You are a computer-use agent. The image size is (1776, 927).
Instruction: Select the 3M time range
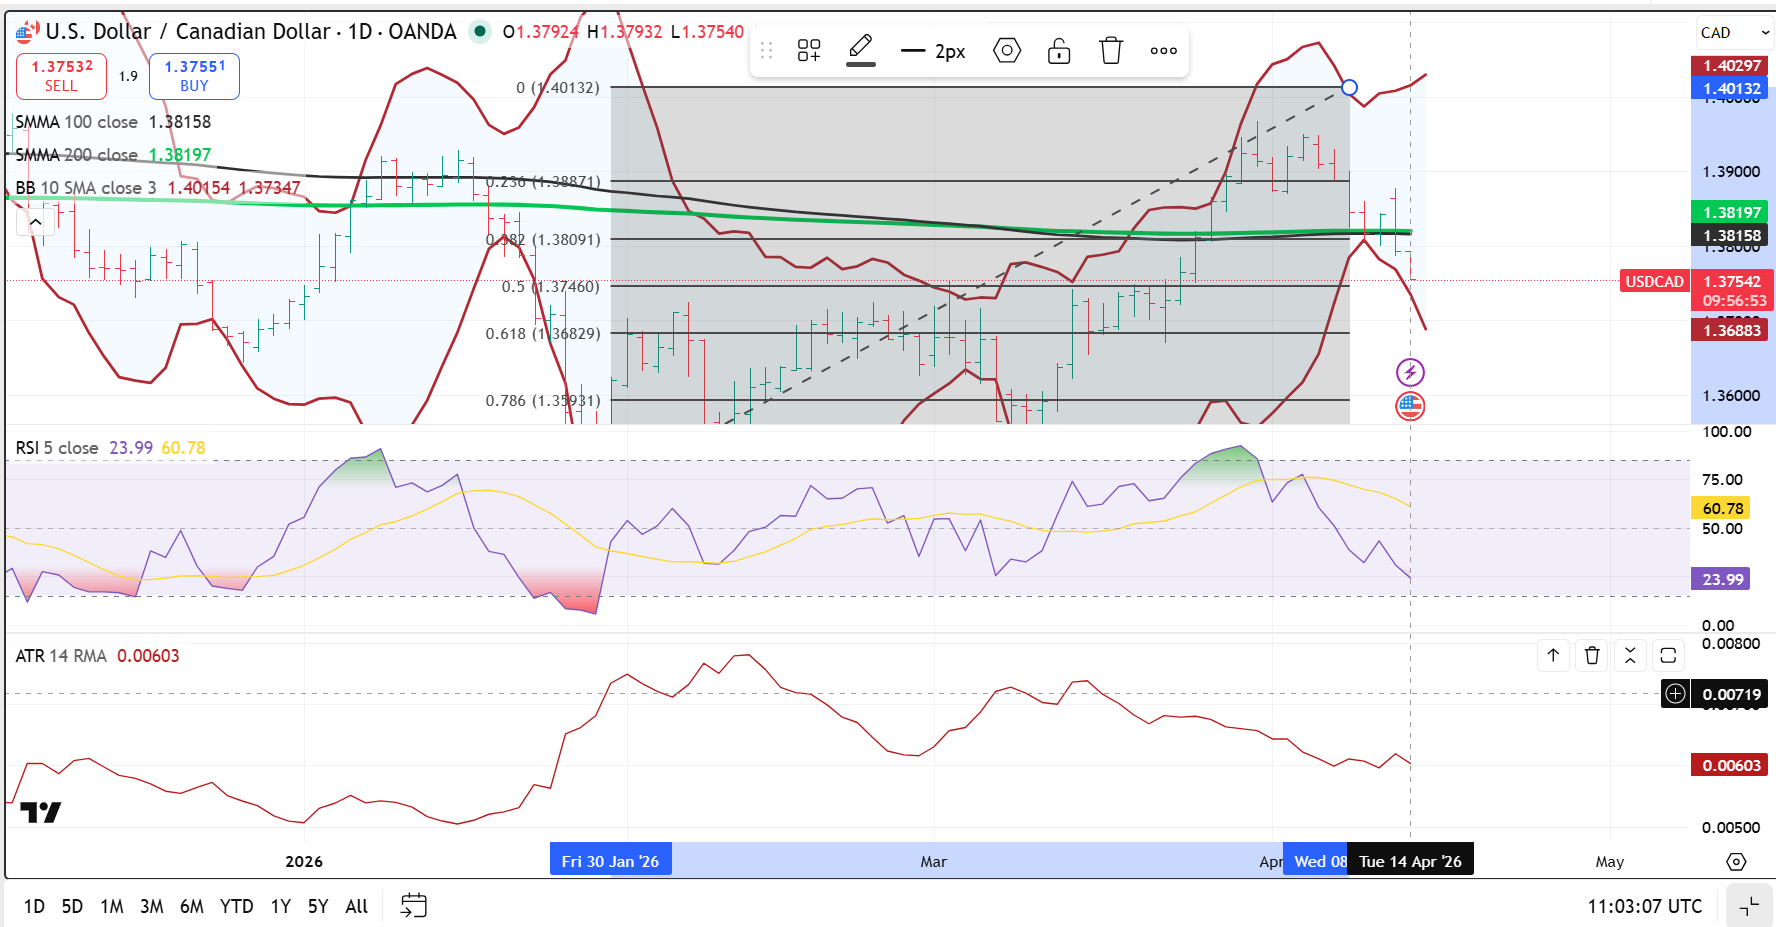(151, 906)
